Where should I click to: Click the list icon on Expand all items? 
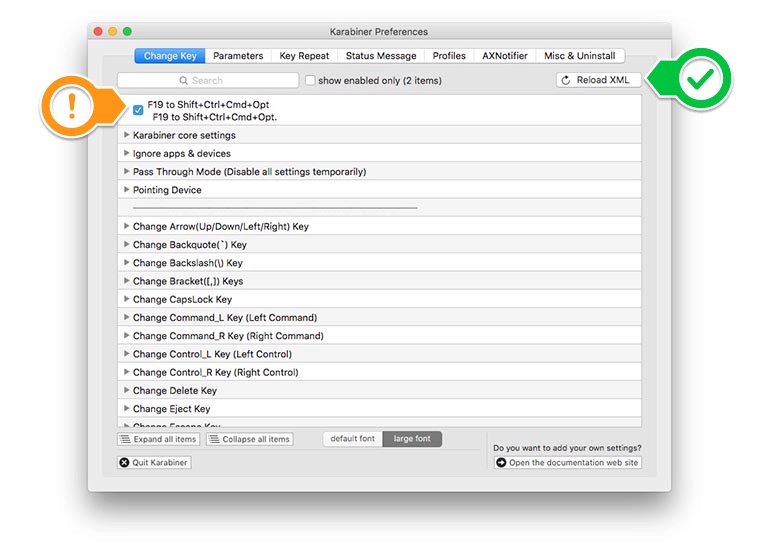pyautogui.click(x=126, y=439)
